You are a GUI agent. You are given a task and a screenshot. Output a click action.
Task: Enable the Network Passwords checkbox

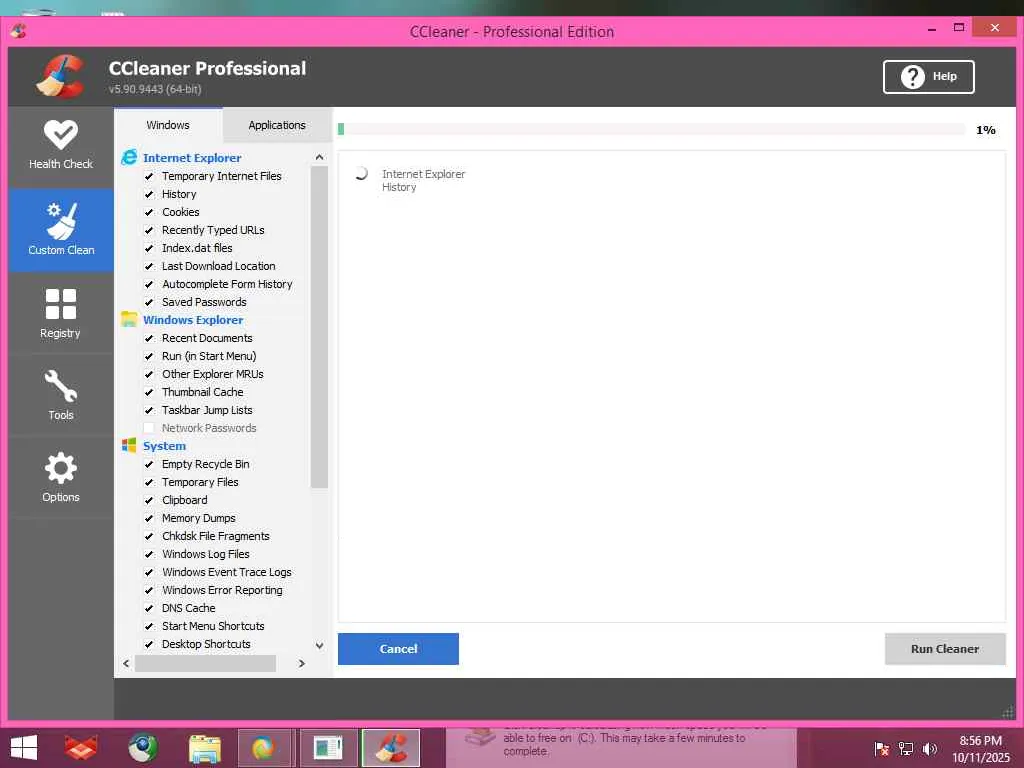149,428
